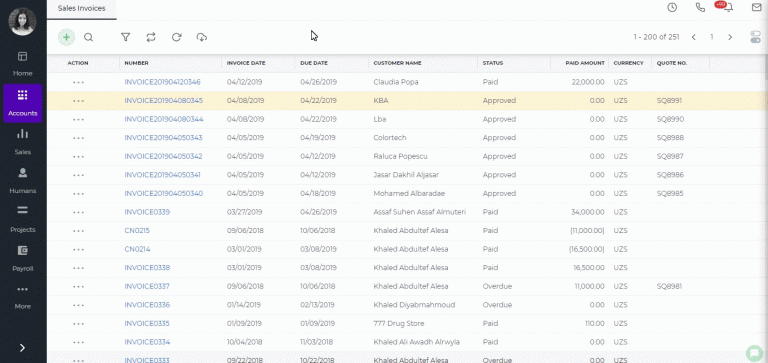Open the Payroll sidebar module
This screenshot has width=768, height=363.
coord(23,259)
